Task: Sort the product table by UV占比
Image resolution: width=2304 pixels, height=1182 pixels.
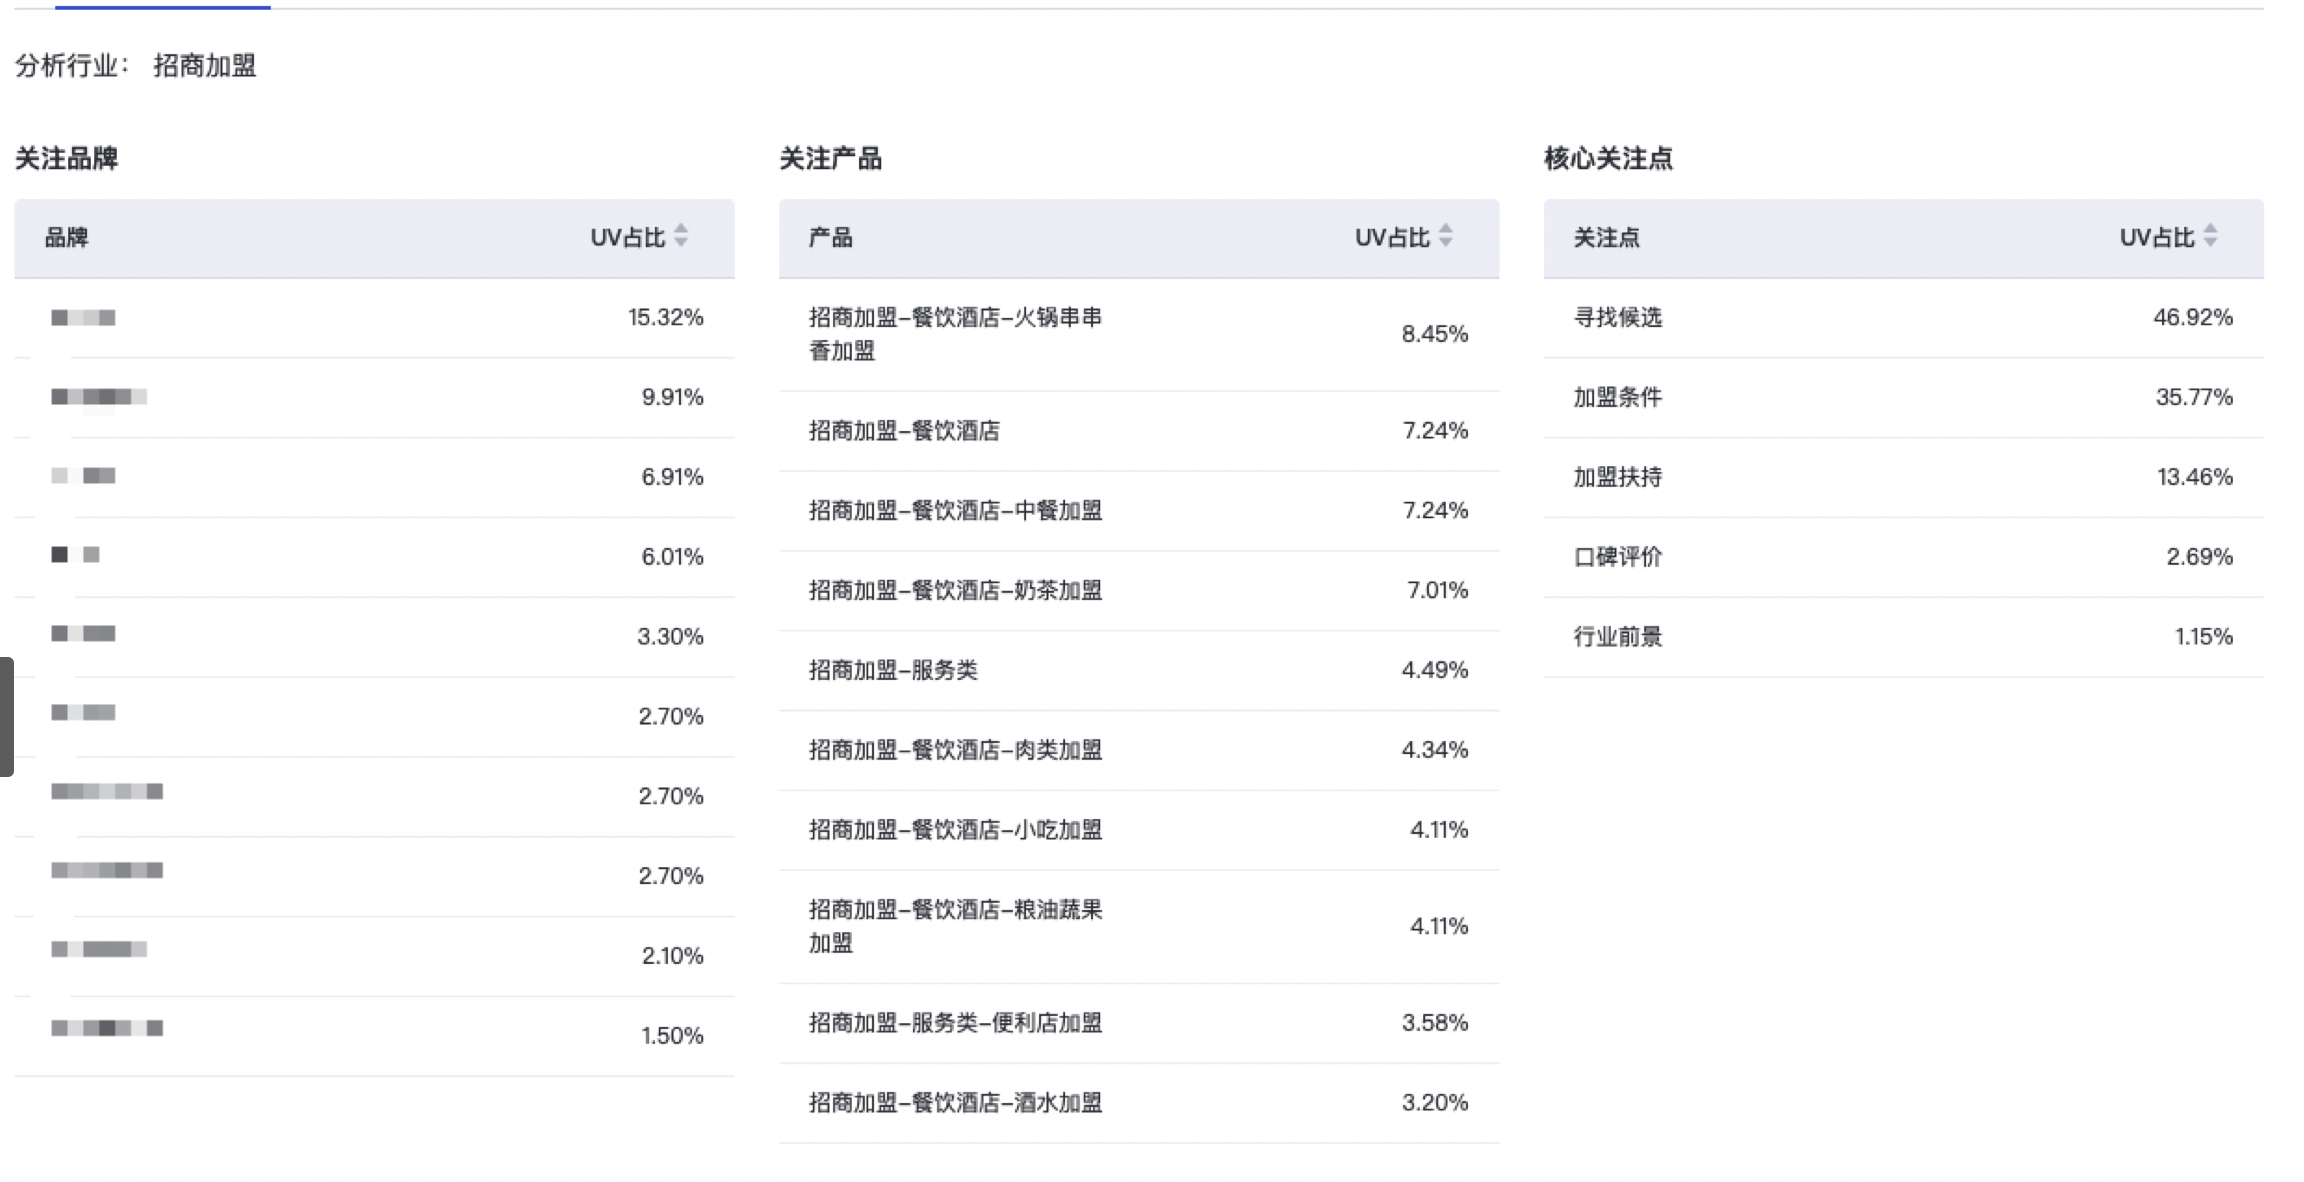Action: (x=1445, y=236)
